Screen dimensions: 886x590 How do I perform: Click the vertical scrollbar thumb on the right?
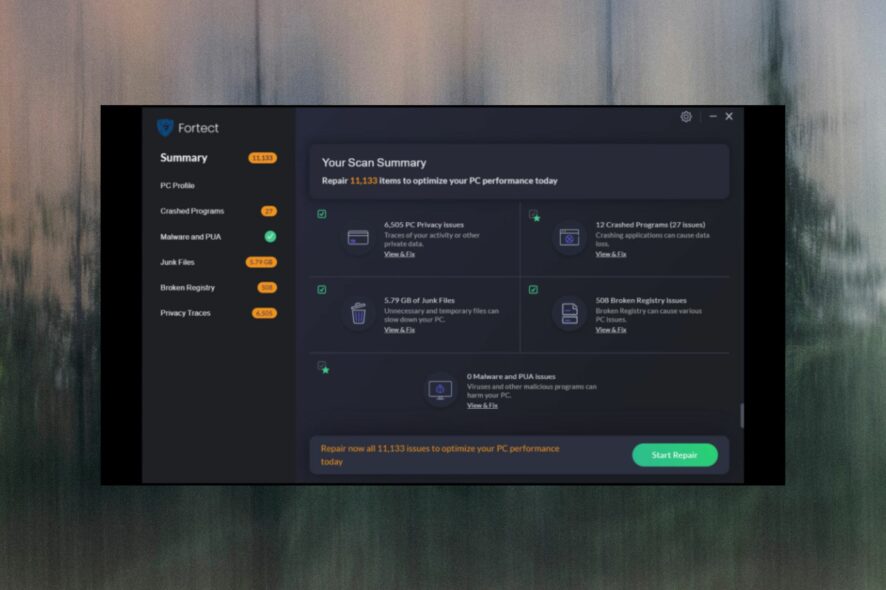click(x=741, y=415)
